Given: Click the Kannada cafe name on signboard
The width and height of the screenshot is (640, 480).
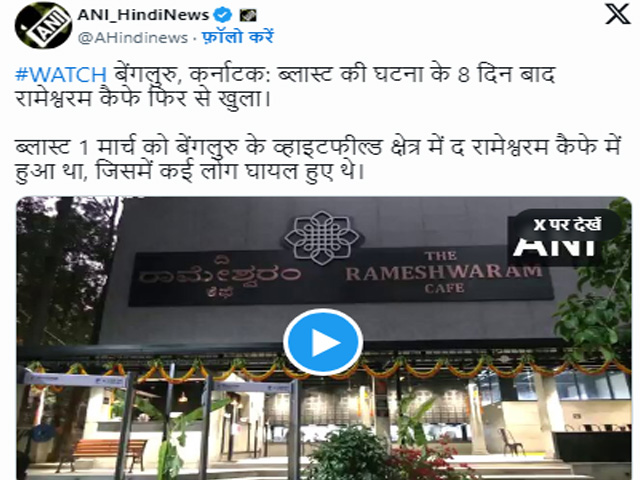Looking at the screenshot, I should [x=220, y=276].
